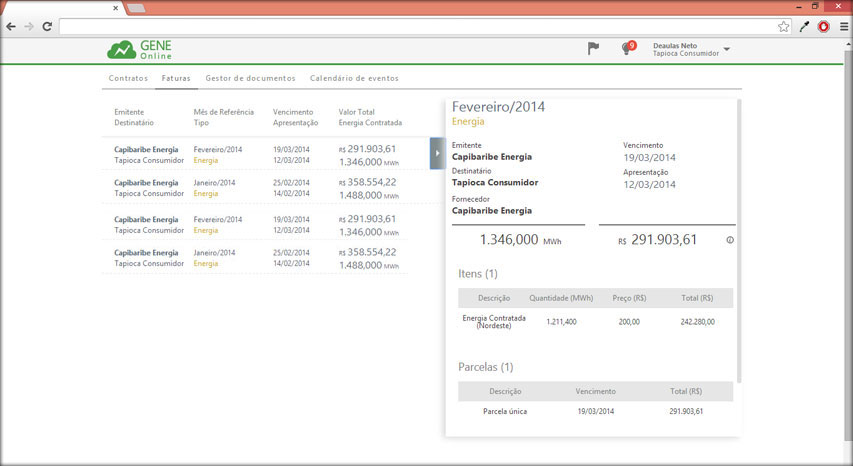Click the 1.346,000 MWh total in panel

click(x=520, y=240)
